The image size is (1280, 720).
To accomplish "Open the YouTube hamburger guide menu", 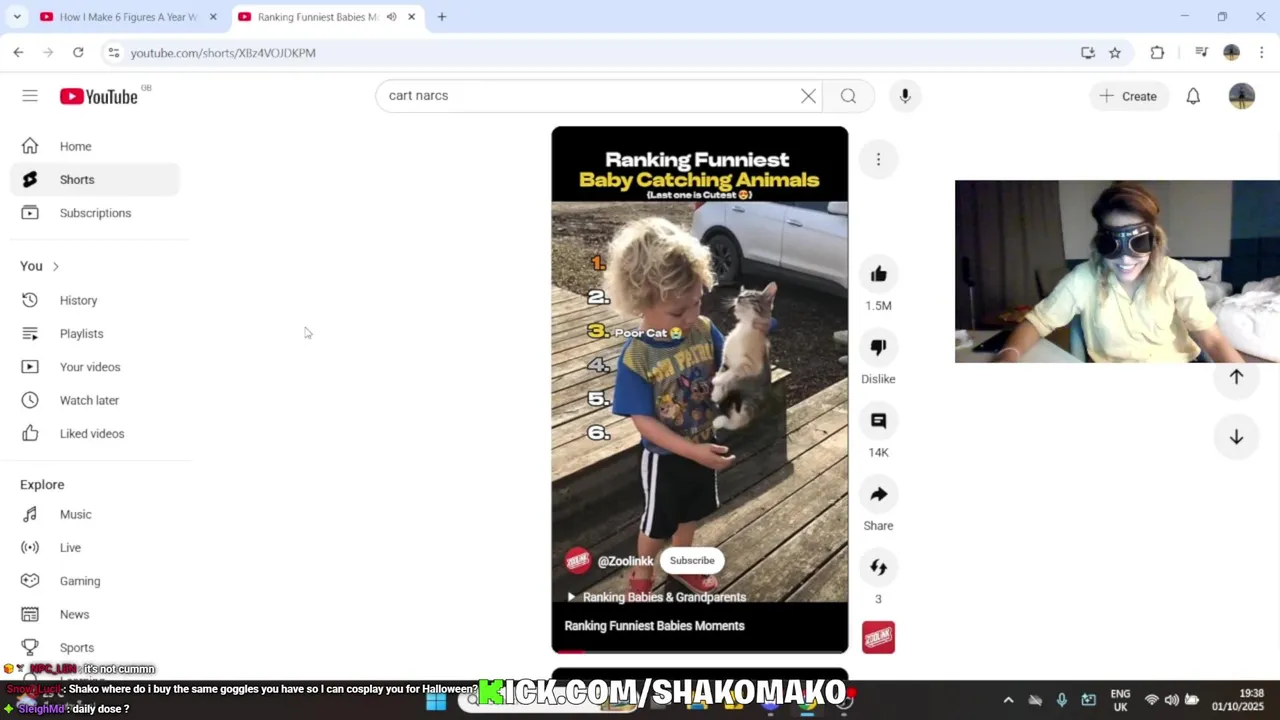I will click(x=30, y=96).
